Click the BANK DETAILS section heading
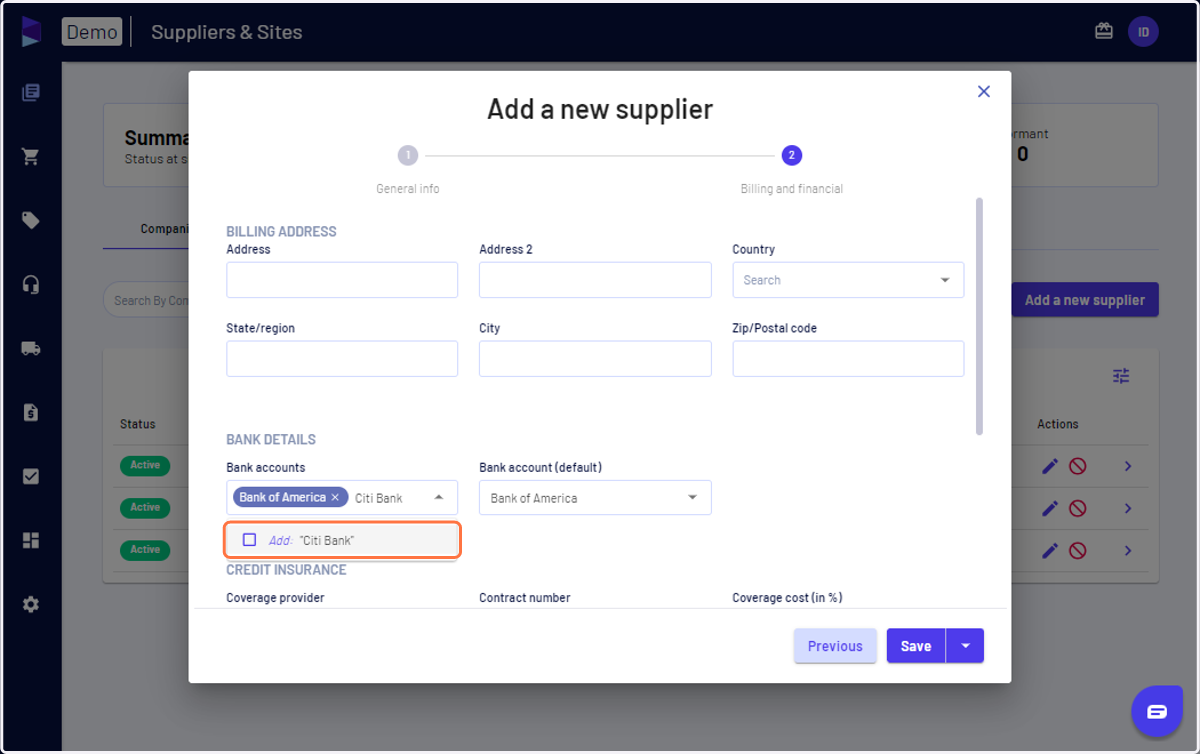The height and width of the screenshot is (754, 1200). (x=271, y=440)
